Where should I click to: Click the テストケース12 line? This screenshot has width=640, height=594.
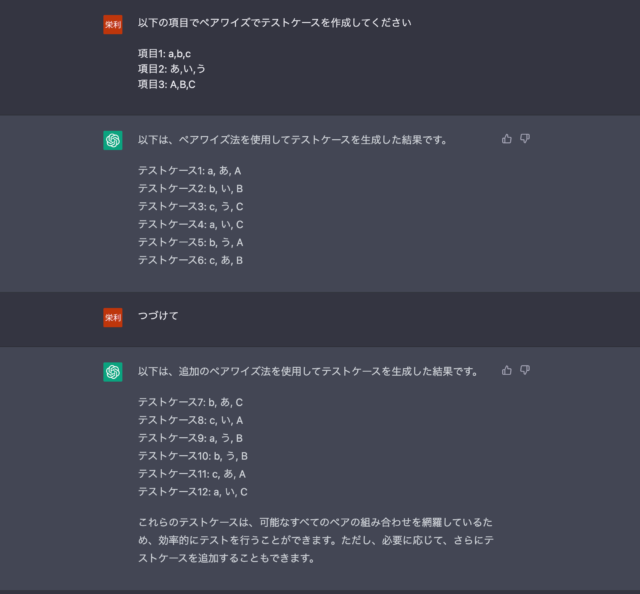[193, 492]
